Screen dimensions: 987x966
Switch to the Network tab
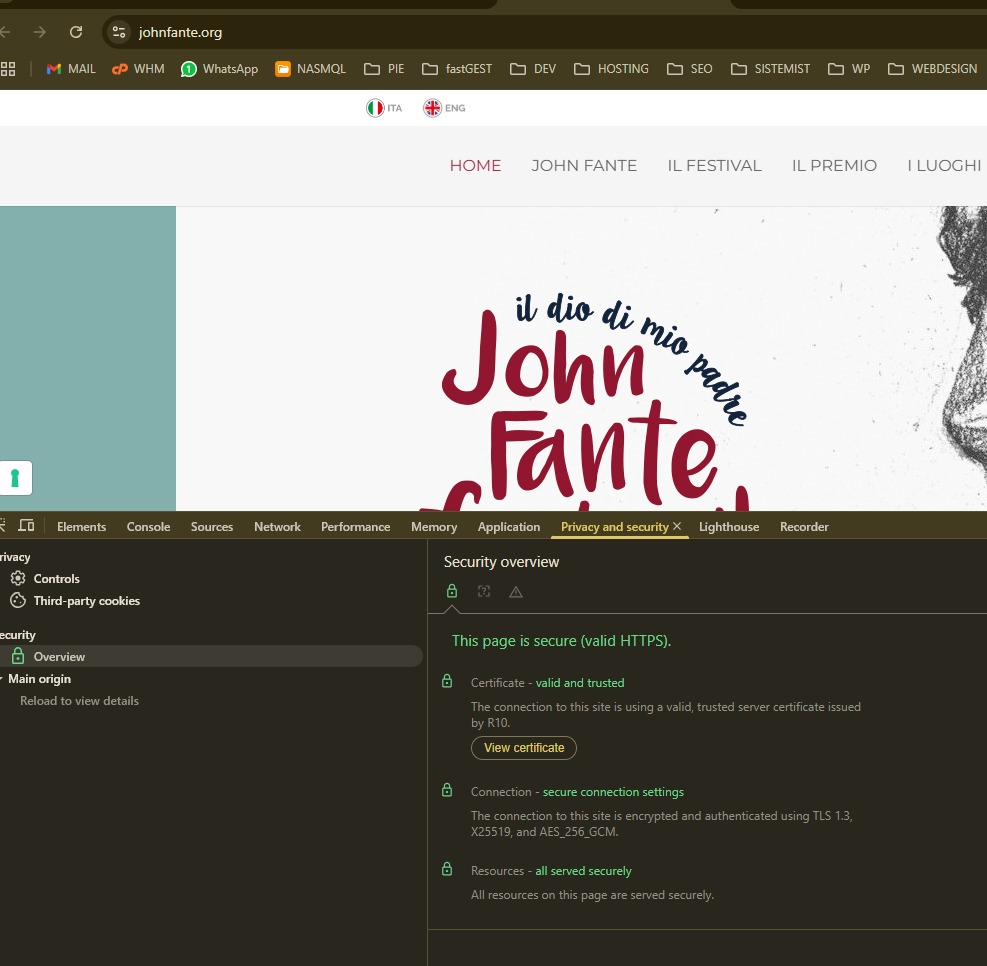277,527
